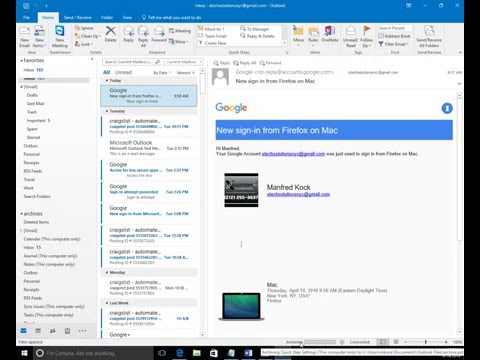This screenshot has width=480, height=360.
Task: Collapse the Monday message group
Action: (x=107, y=273)
